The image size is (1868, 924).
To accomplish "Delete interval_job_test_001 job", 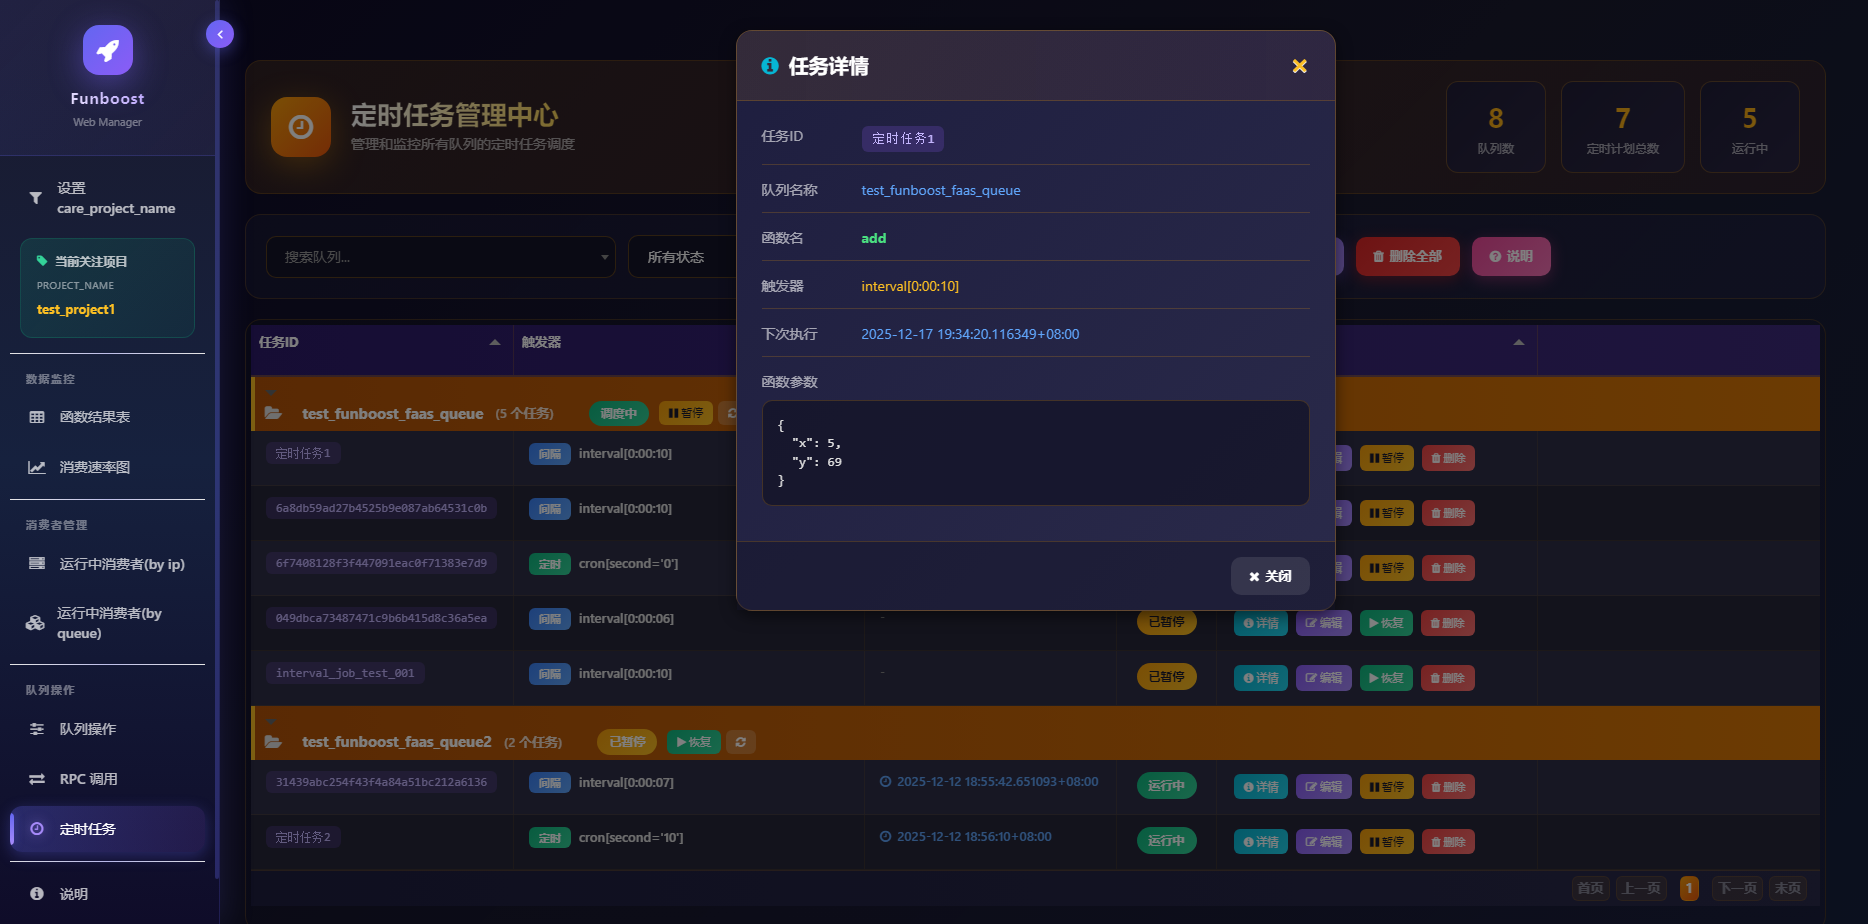I will (x=1448, y=678).
